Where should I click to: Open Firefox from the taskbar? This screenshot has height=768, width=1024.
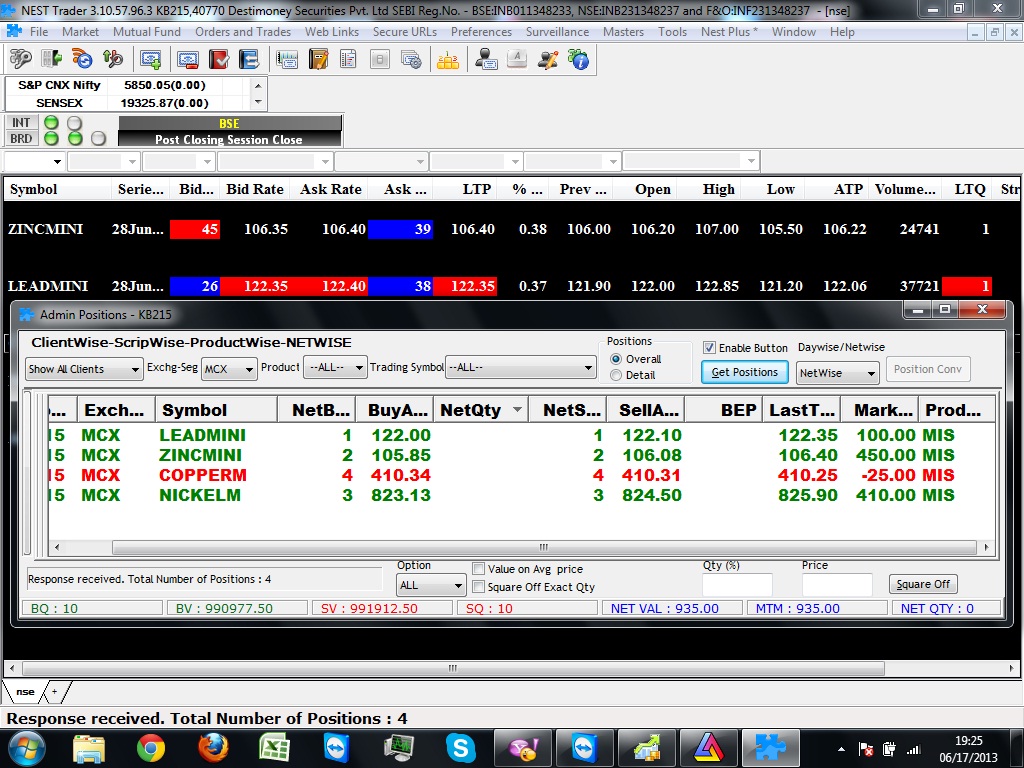click(213, 748)
